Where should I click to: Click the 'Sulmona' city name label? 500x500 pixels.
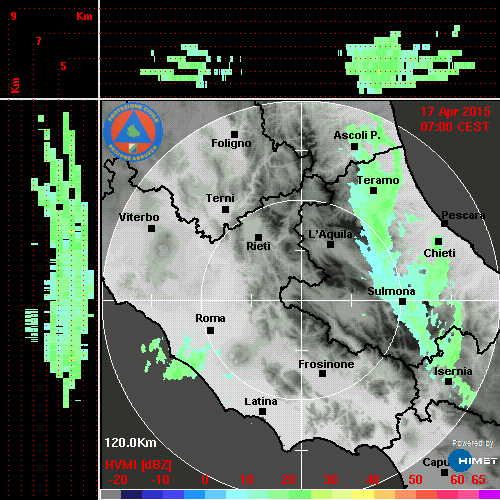(x=391, y=291)
